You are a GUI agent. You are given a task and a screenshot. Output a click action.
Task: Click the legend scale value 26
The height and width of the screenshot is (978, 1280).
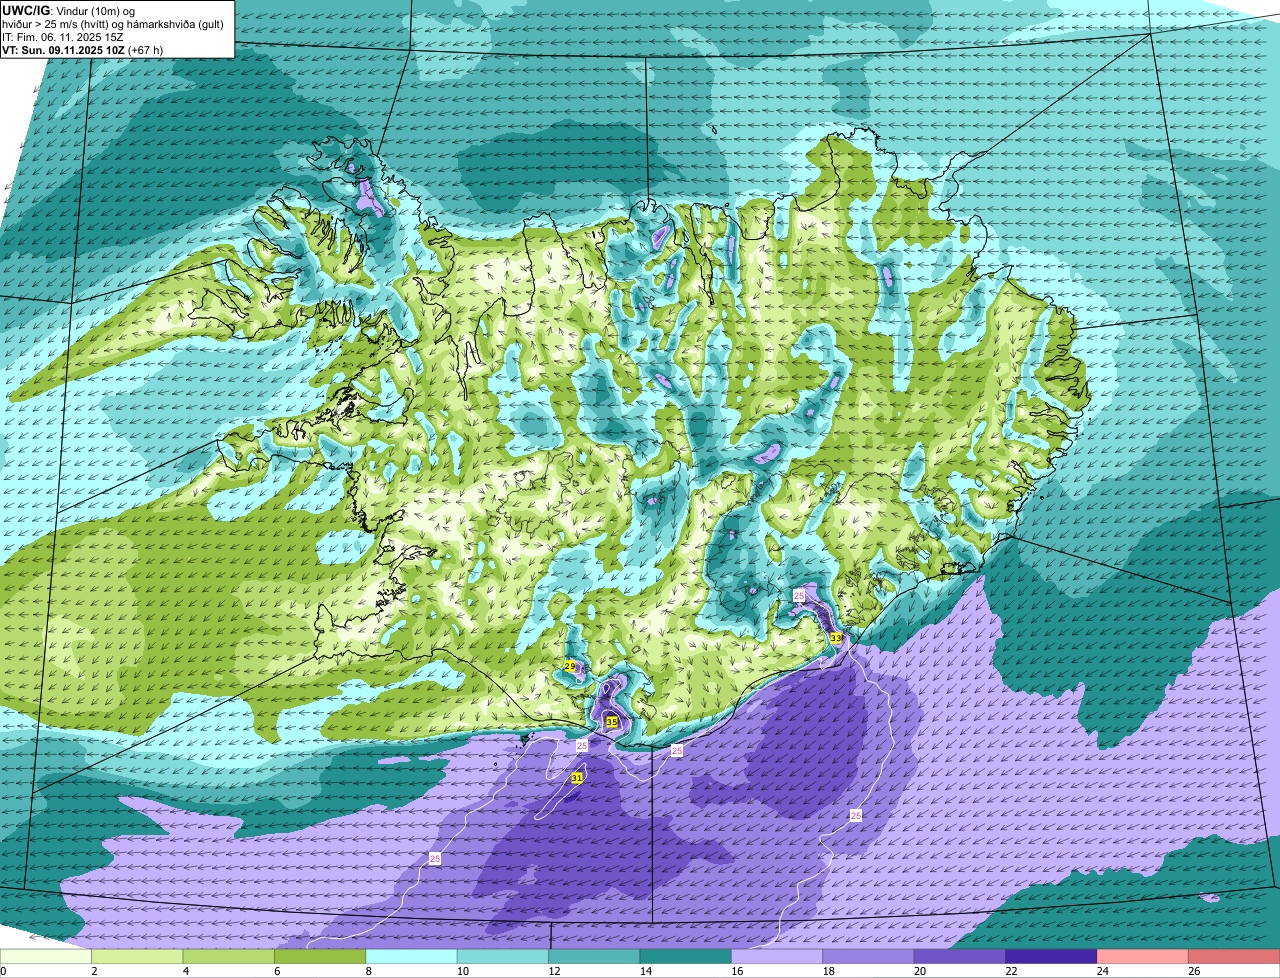(x=1194, y=971)
